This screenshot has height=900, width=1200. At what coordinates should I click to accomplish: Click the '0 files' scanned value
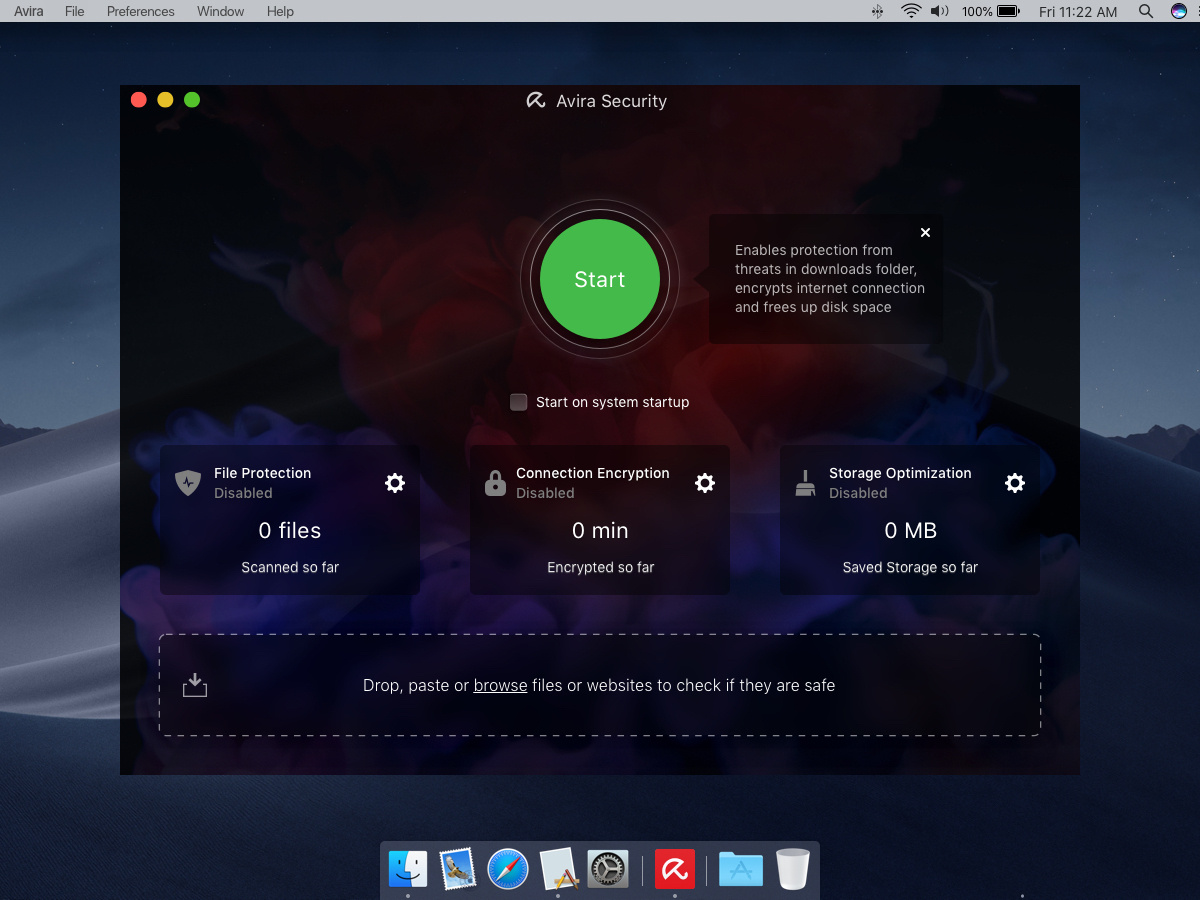pyautogui.click(x=290, y=531)
